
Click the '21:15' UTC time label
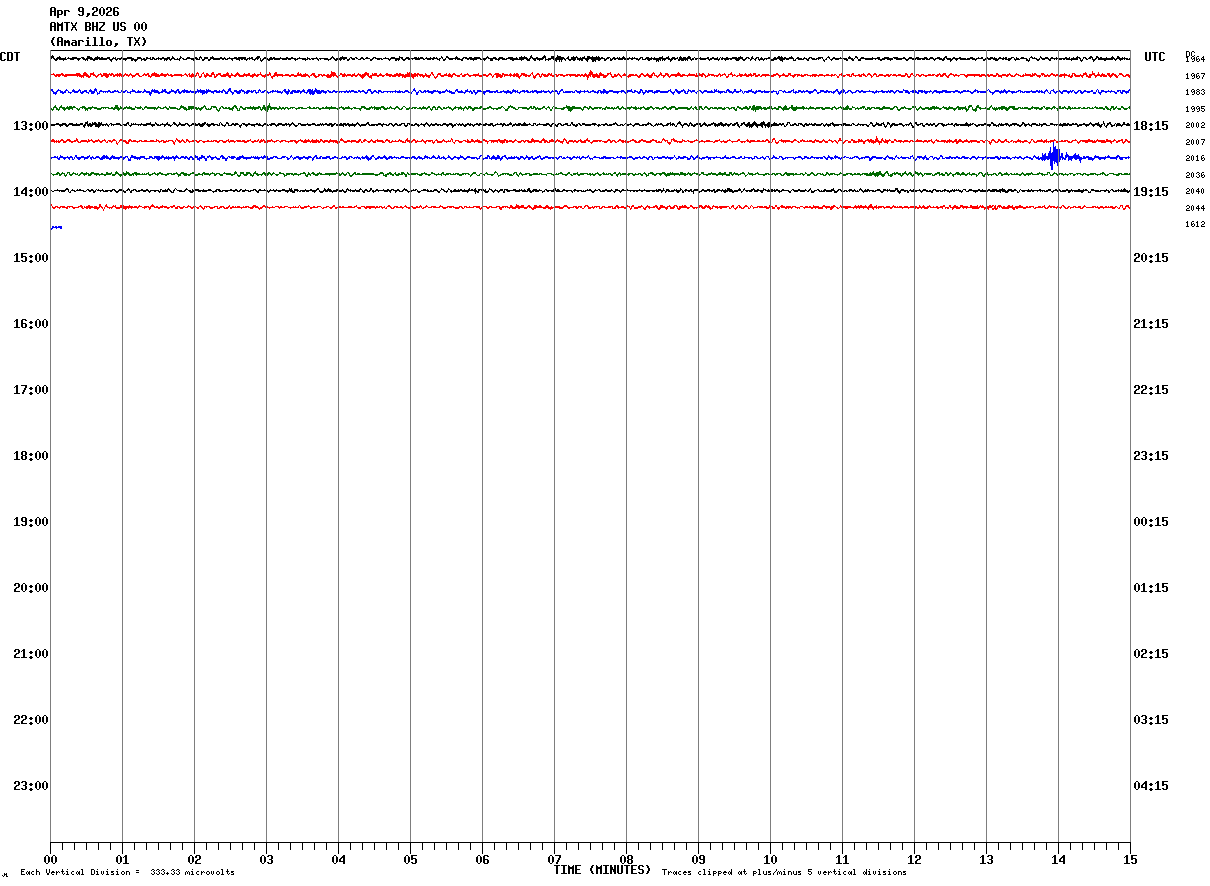[x=1151, y=324]
